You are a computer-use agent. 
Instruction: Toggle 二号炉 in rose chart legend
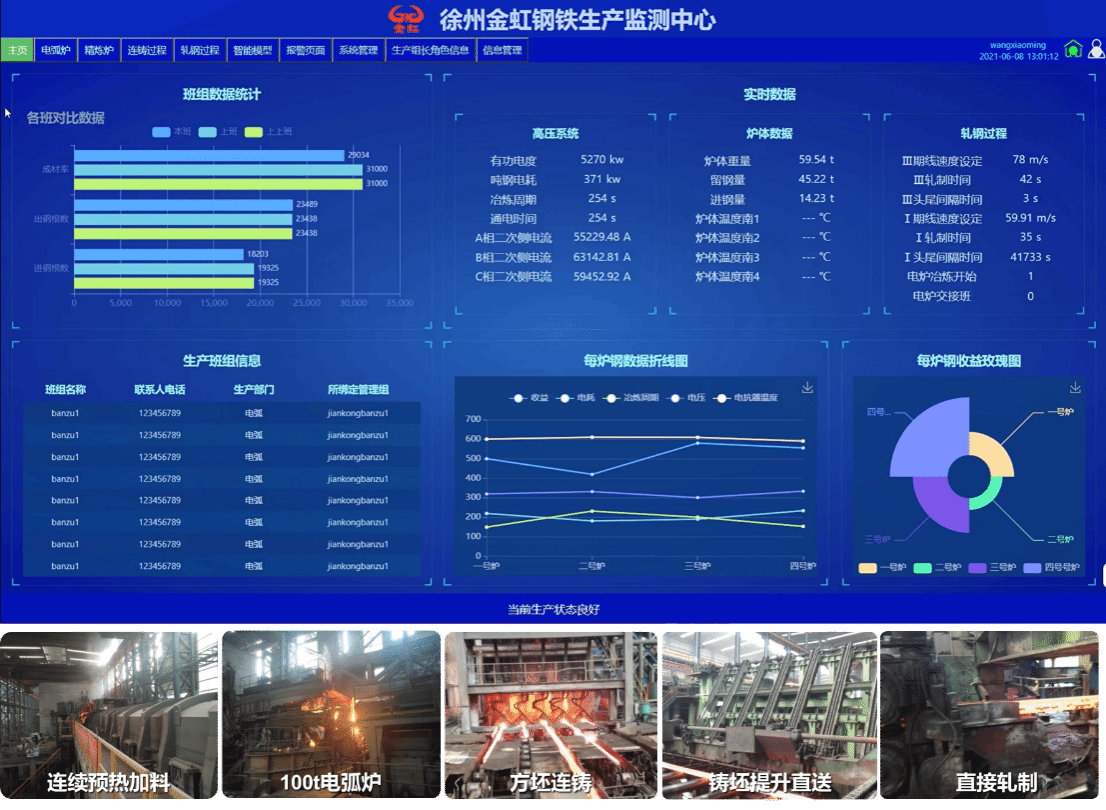tap(922, 568)
